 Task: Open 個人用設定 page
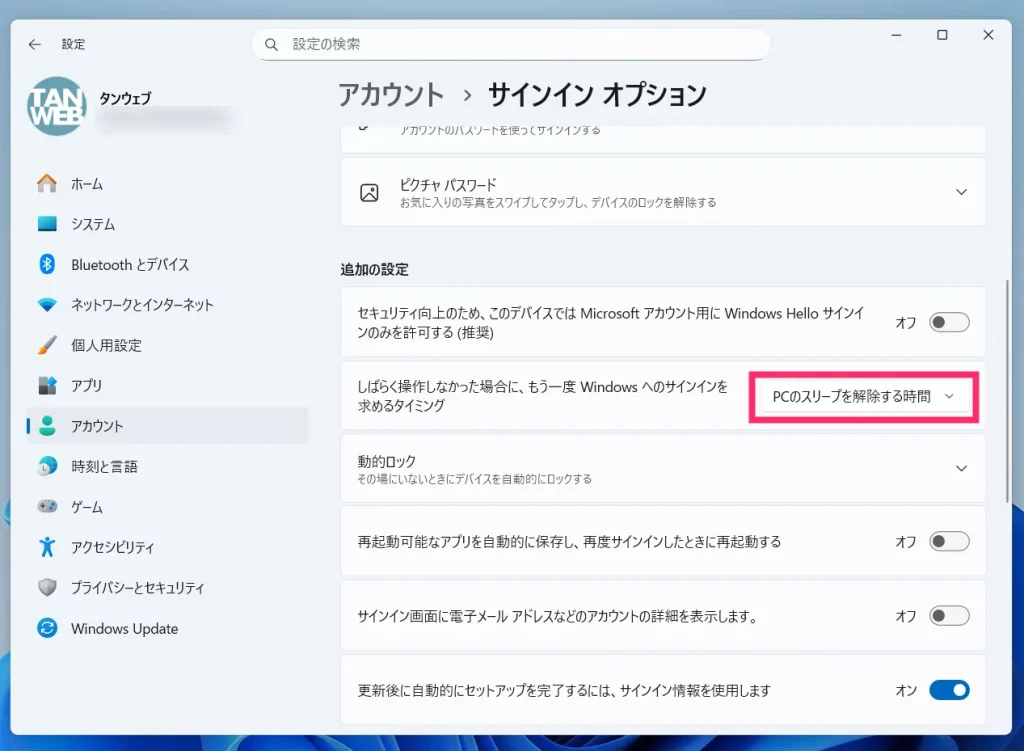(x=167, y=345)
